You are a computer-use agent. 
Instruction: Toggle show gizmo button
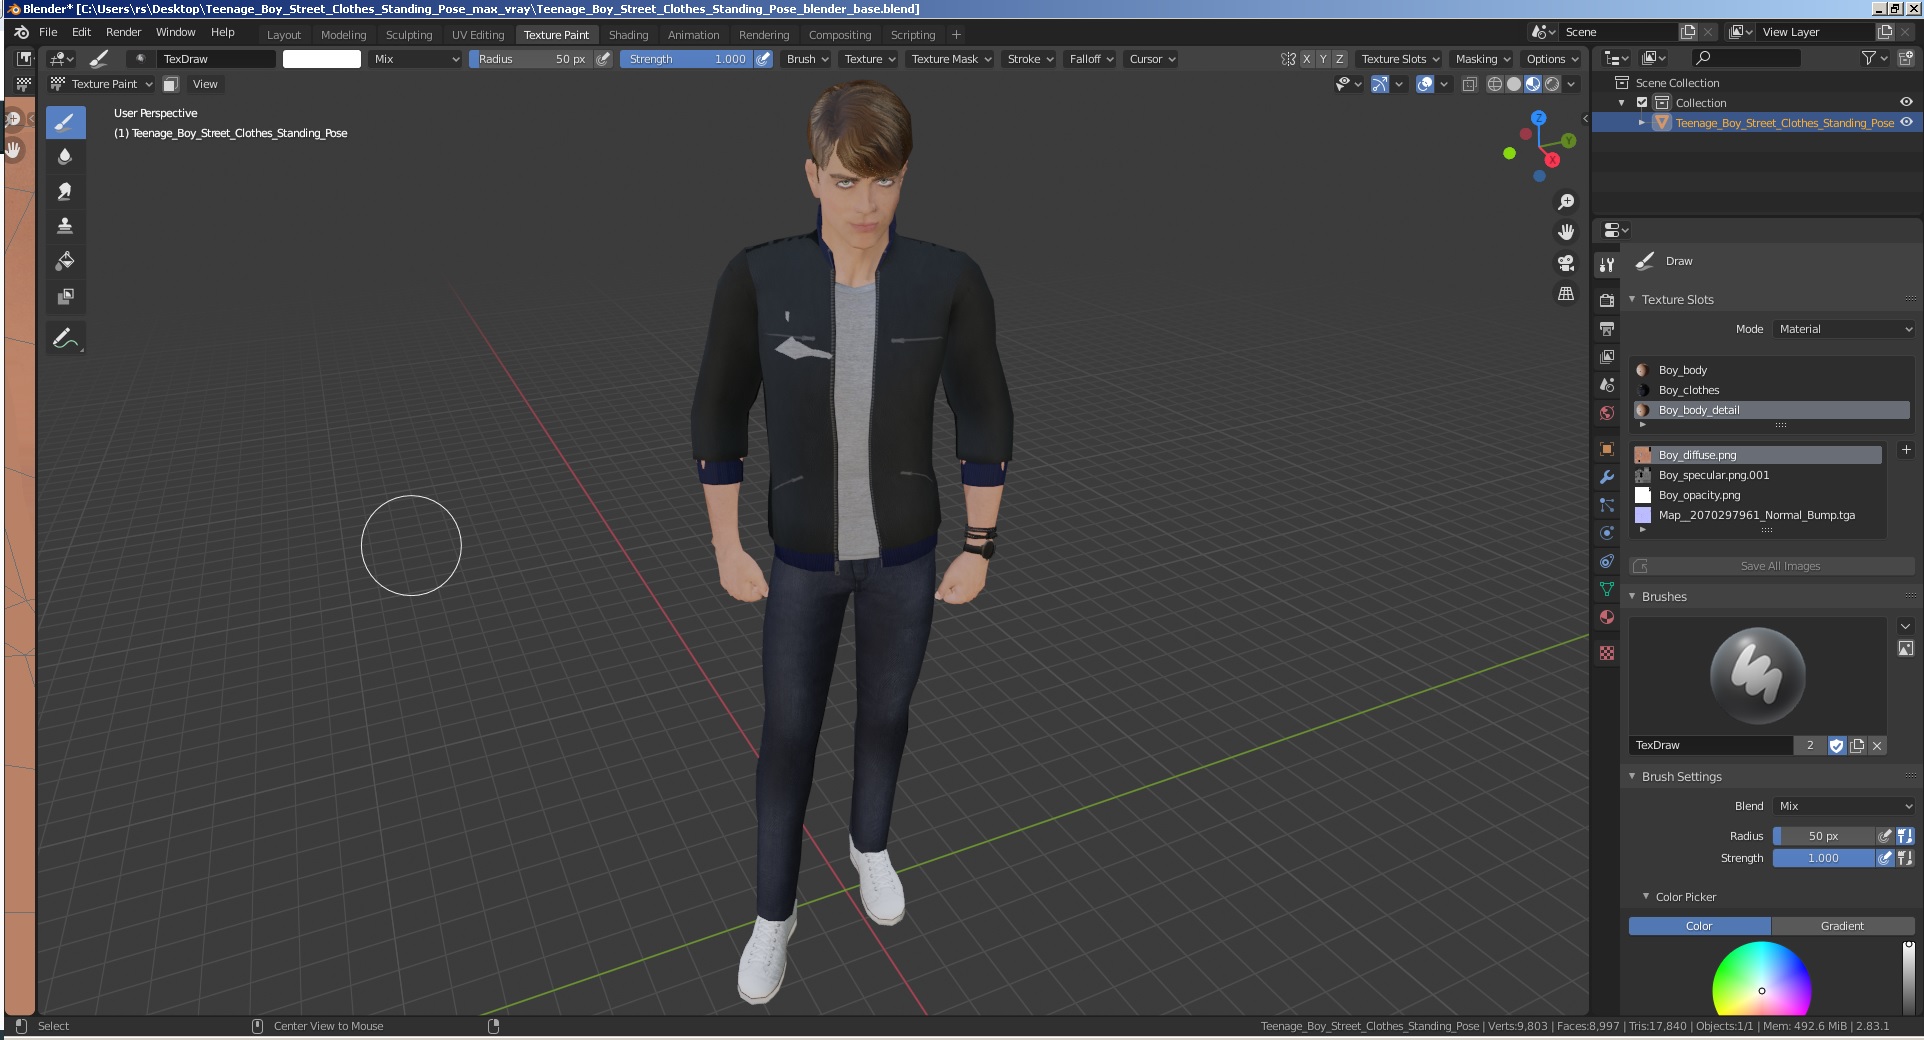coord(1380,84)
